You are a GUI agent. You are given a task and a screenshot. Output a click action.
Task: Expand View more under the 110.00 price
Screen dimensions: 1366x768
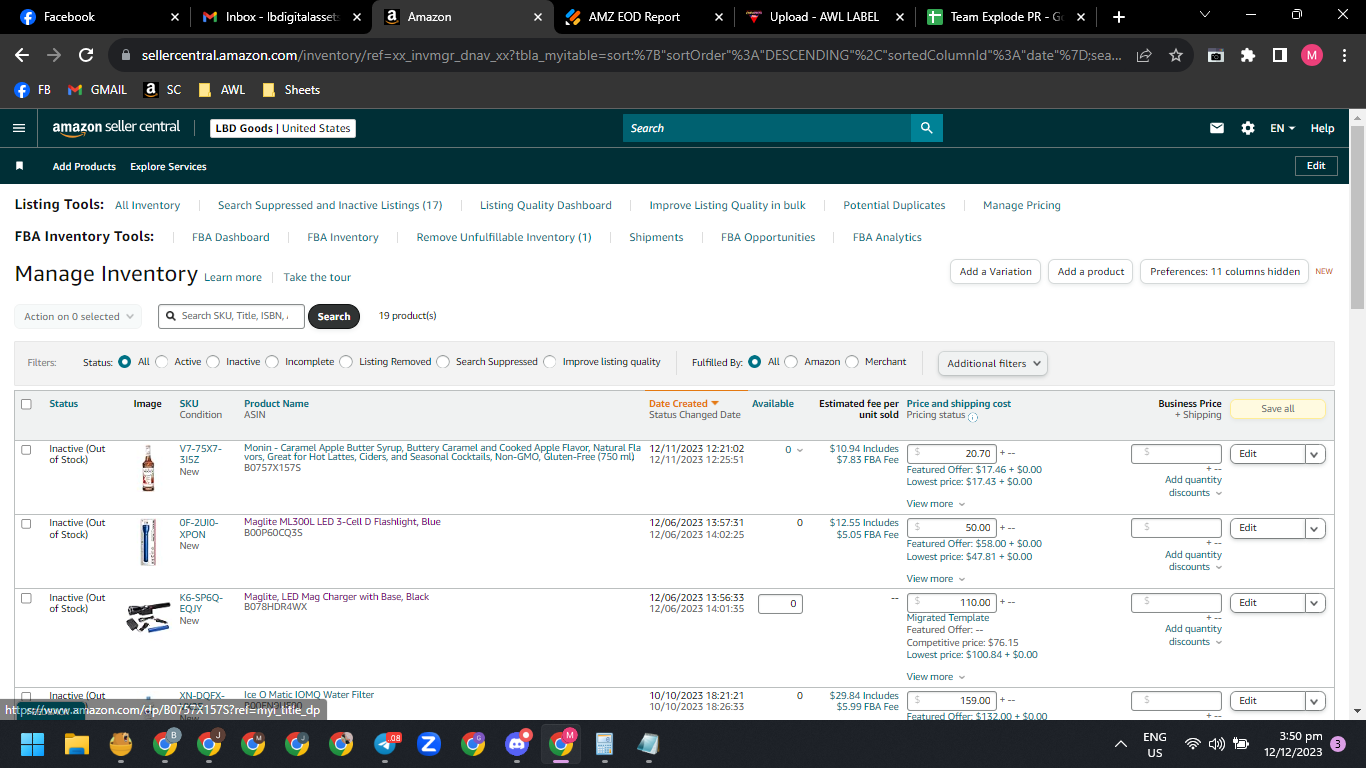pyautogui.click(x=936, y=677)
